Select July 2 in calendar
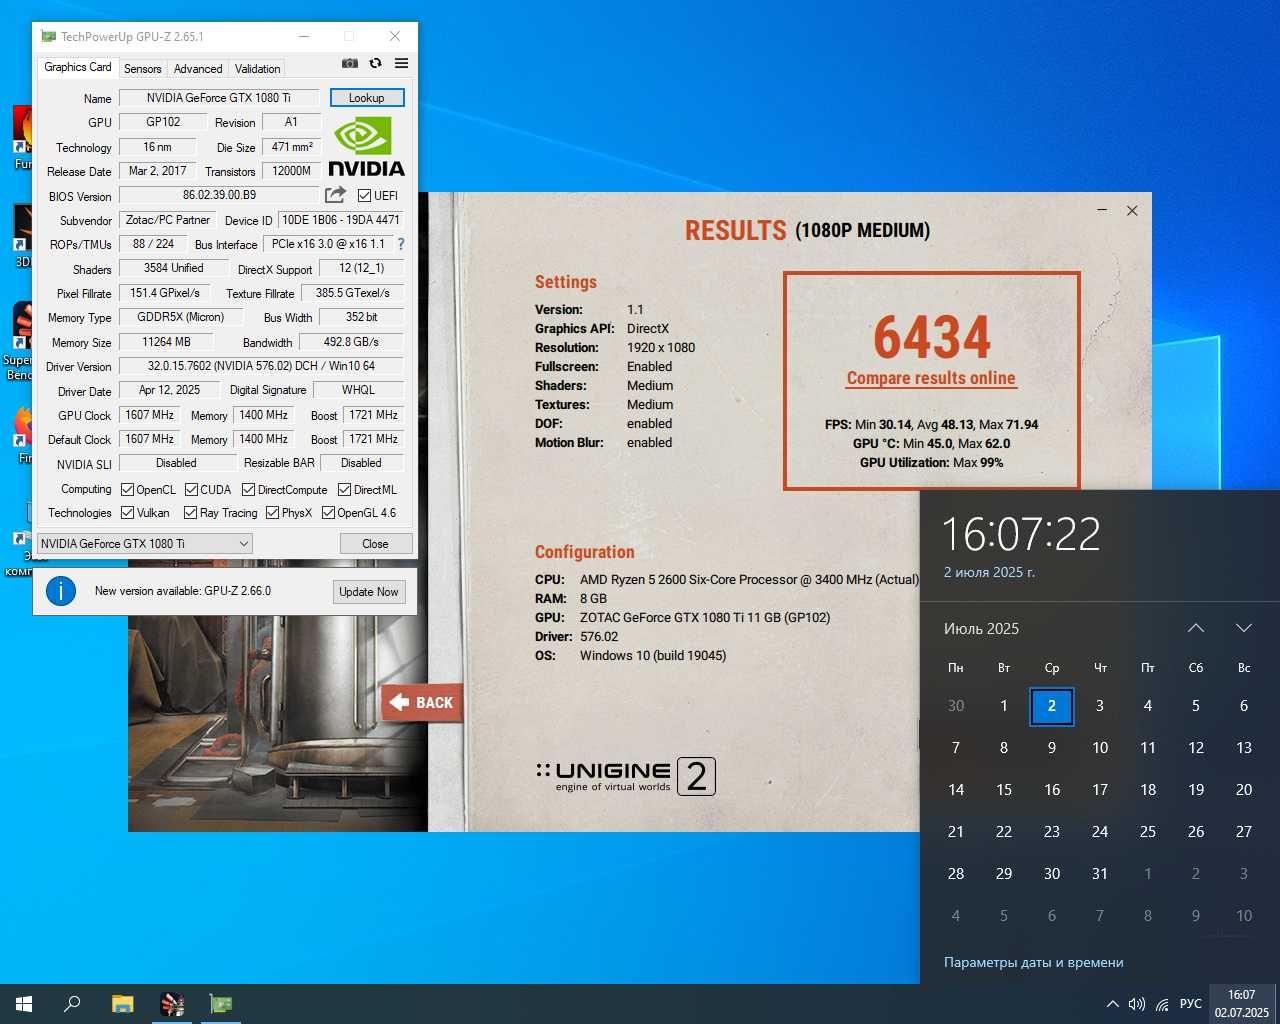 point(1052,706)
